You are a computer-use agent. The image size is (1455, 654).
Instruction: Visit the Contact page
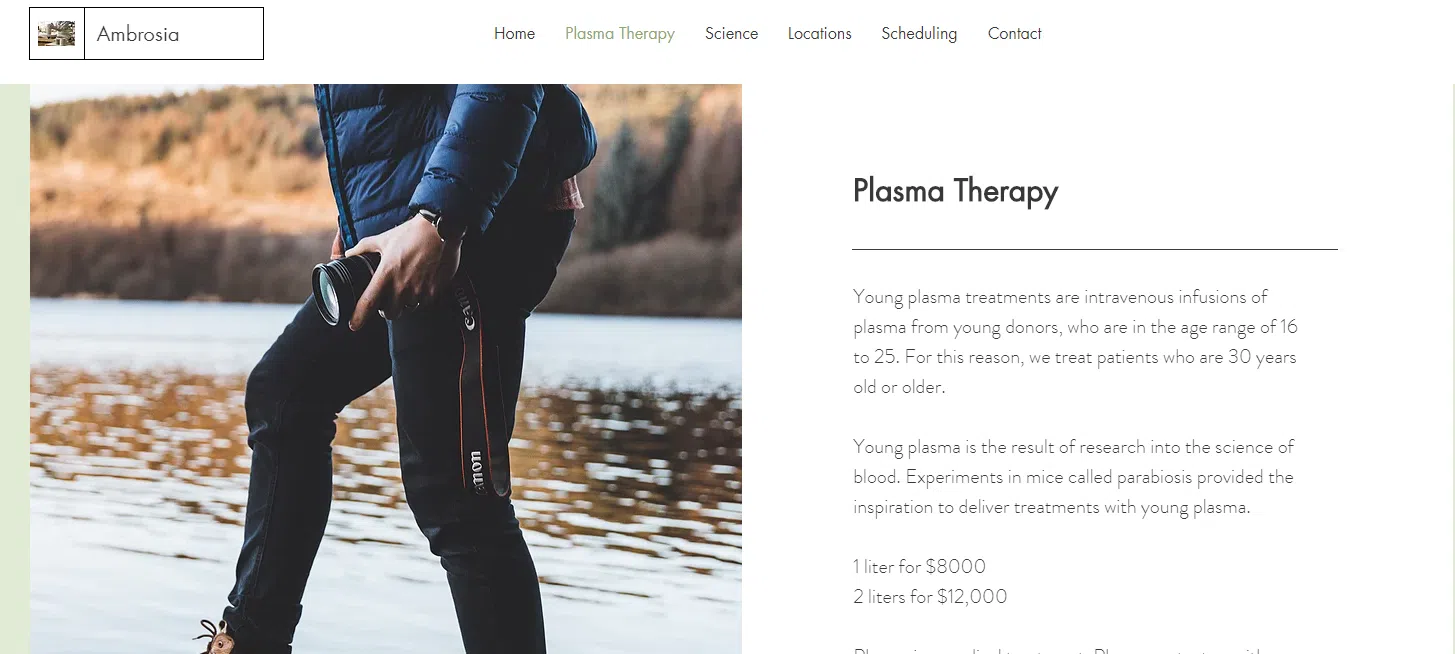click(x=1014, y=34)
